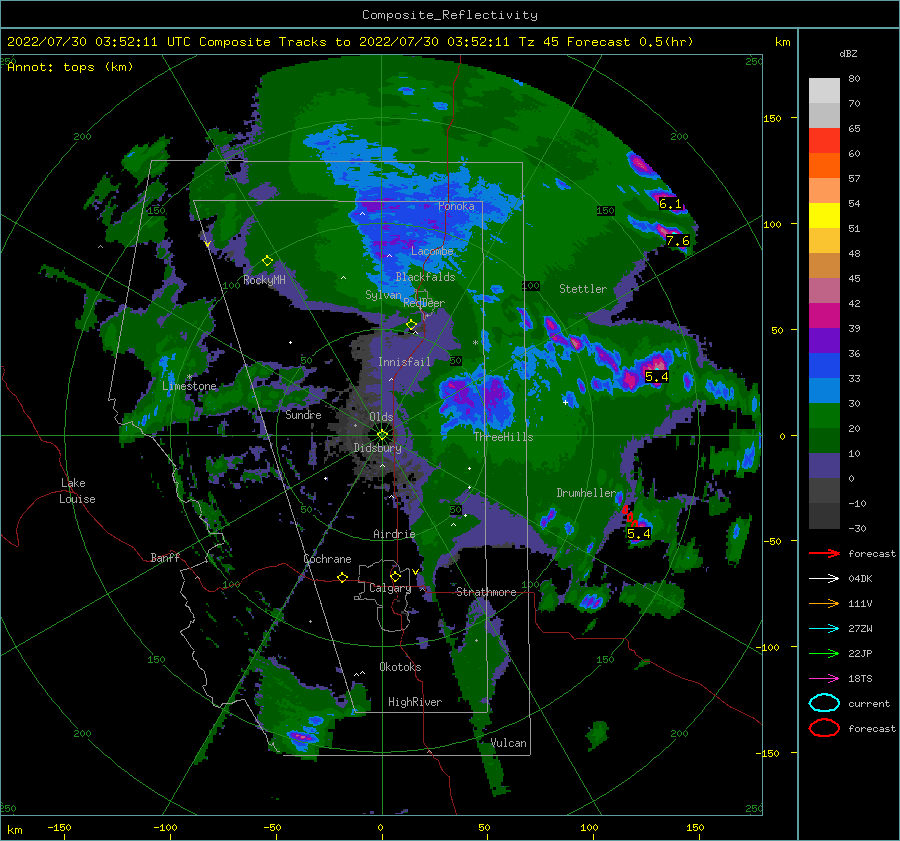Select the white 04DK track arrow

tap(824, 579)
